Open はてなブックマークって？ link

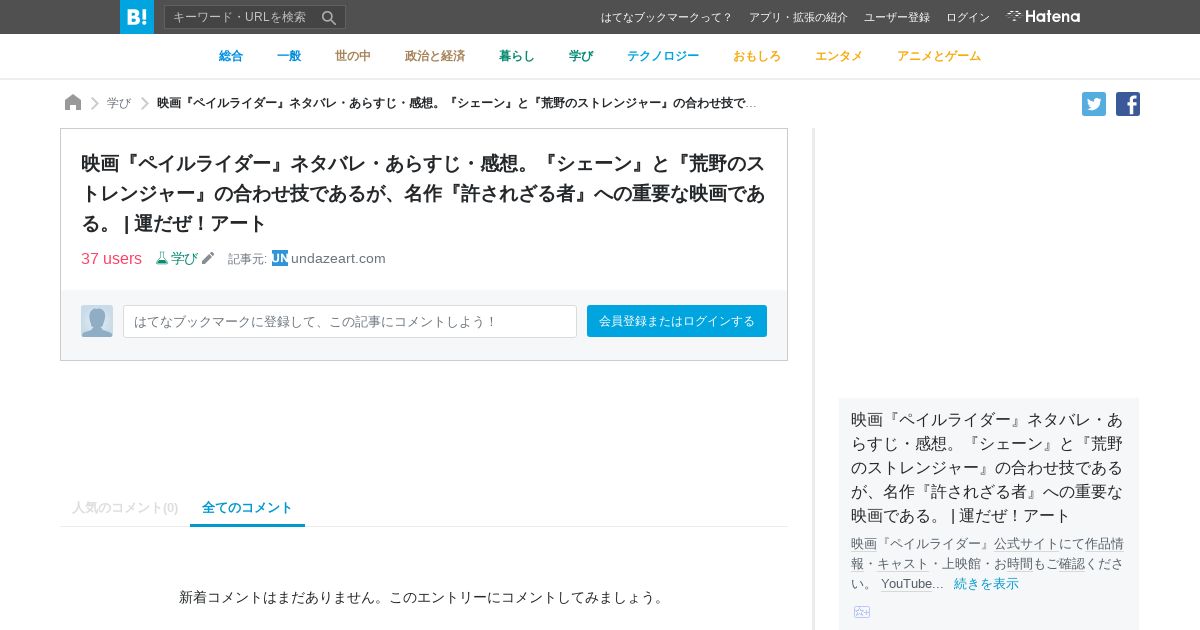[667, 17]
